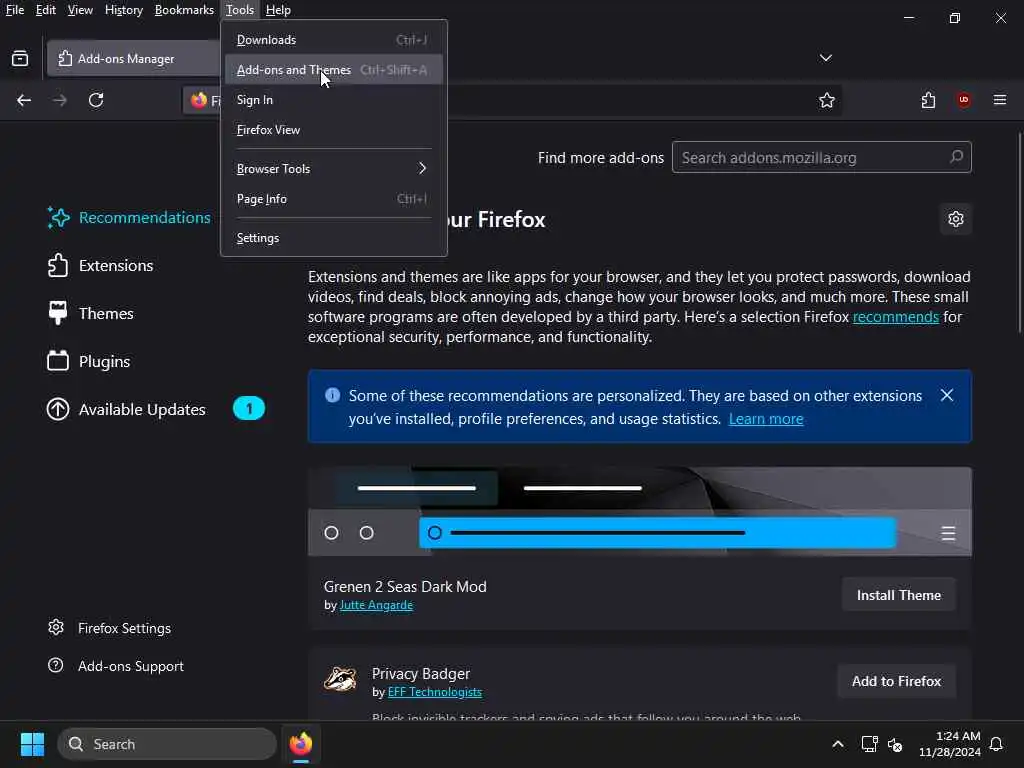This screenshot has width=1024, height=768.
Task: Click the Grenen 2 Seas theme preview
Action: [x=640, y=511]
